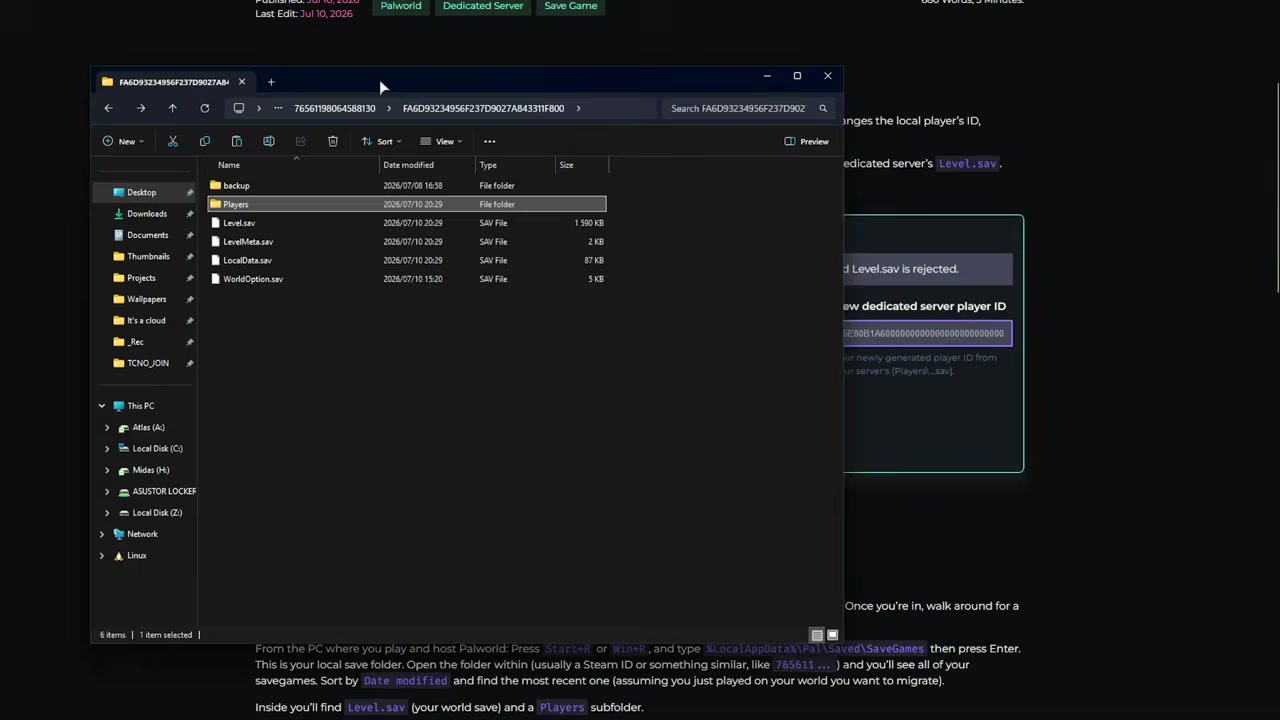Click the Forward navigation arrow
Screen dimensions: 1280x720
141,108
